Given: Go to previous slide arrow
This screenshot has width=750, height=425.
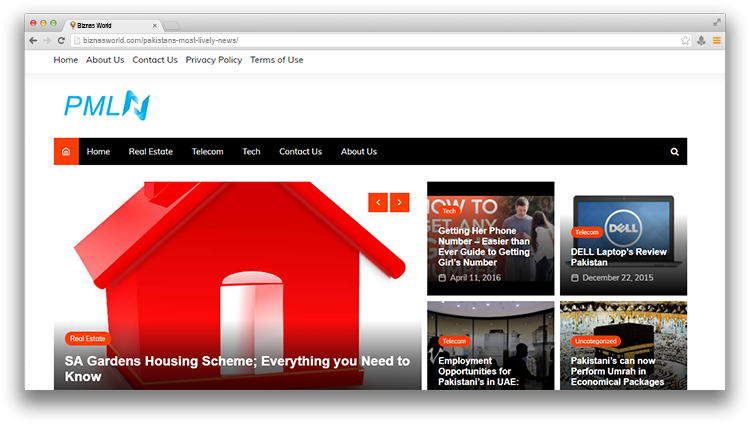Looking at the screenshot, I should click(x=378, y=202).
